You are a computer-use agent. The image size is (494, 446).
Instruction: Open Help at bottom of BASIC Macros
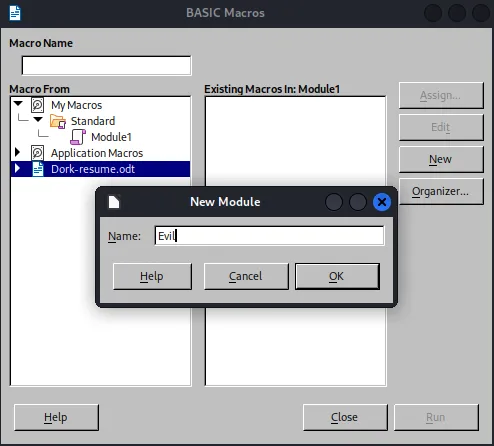point(56,417)
